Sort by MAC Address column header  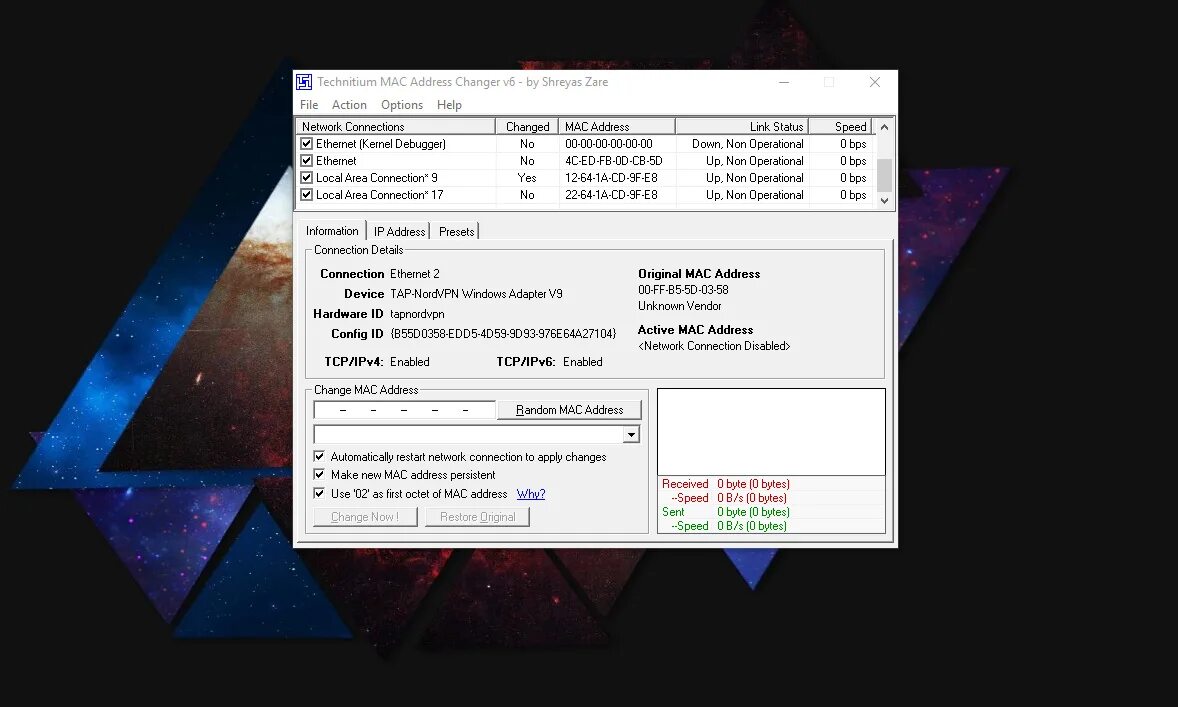[x=617, y=126]
